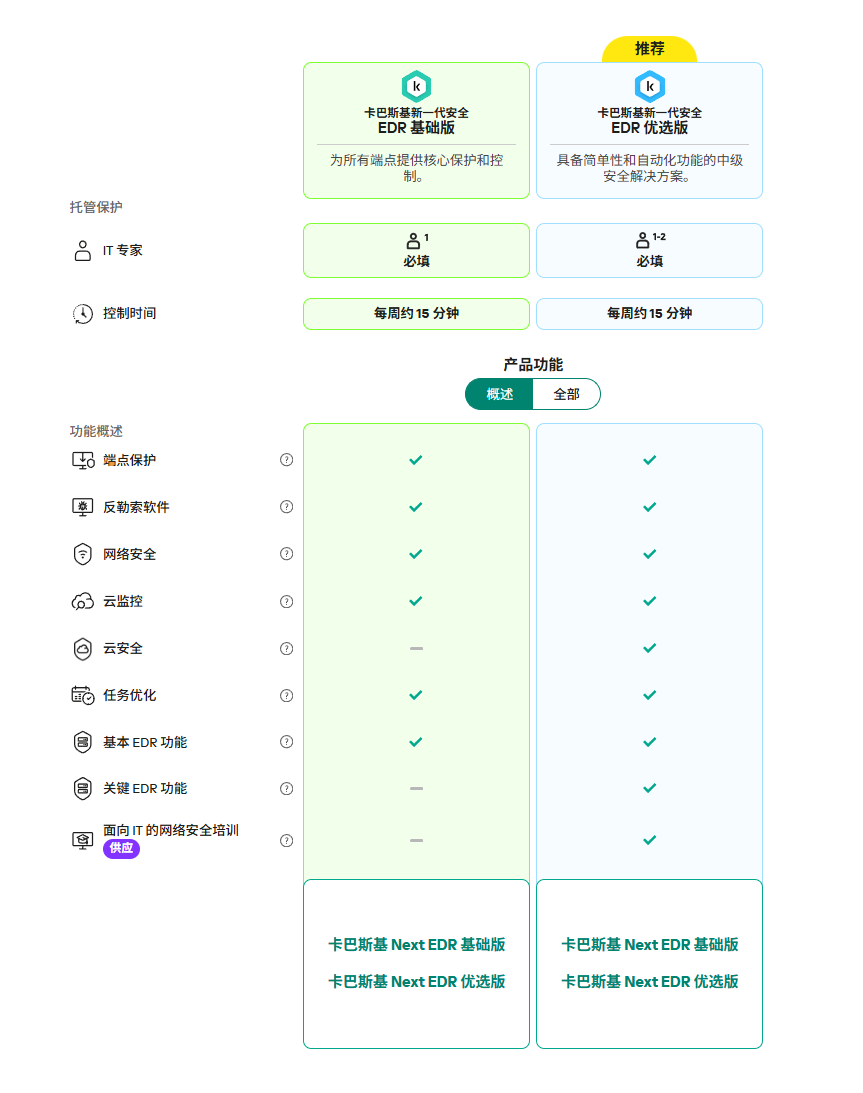This screenshot has height=1093, width=863.
Task: Open 卡巴斯基 Next EDR 基础版 link in left card
Action: click(x=416, y=944)
